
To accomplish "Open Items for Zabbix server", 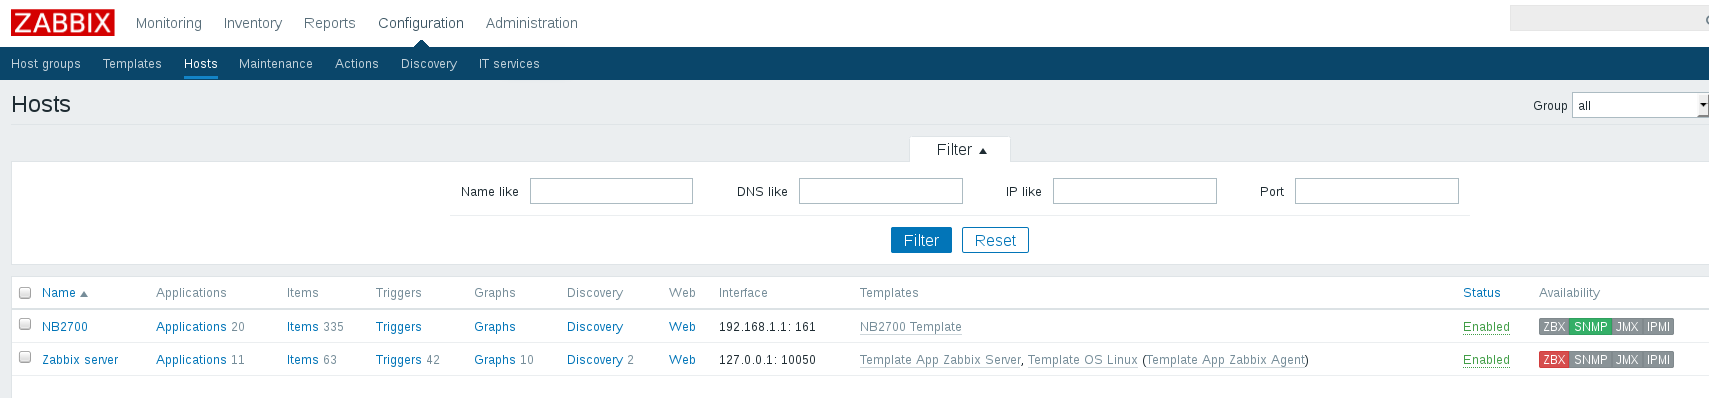I will [x=302, y=360].
